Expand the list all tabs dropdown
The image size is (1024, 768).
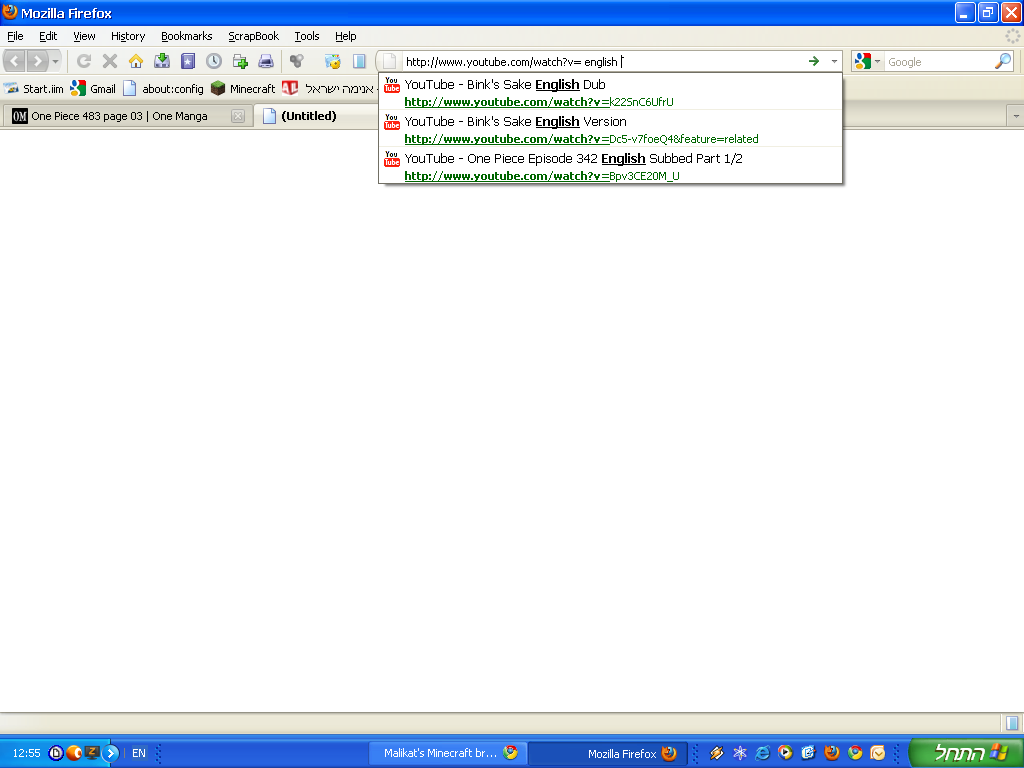(x=1016, y=116)
